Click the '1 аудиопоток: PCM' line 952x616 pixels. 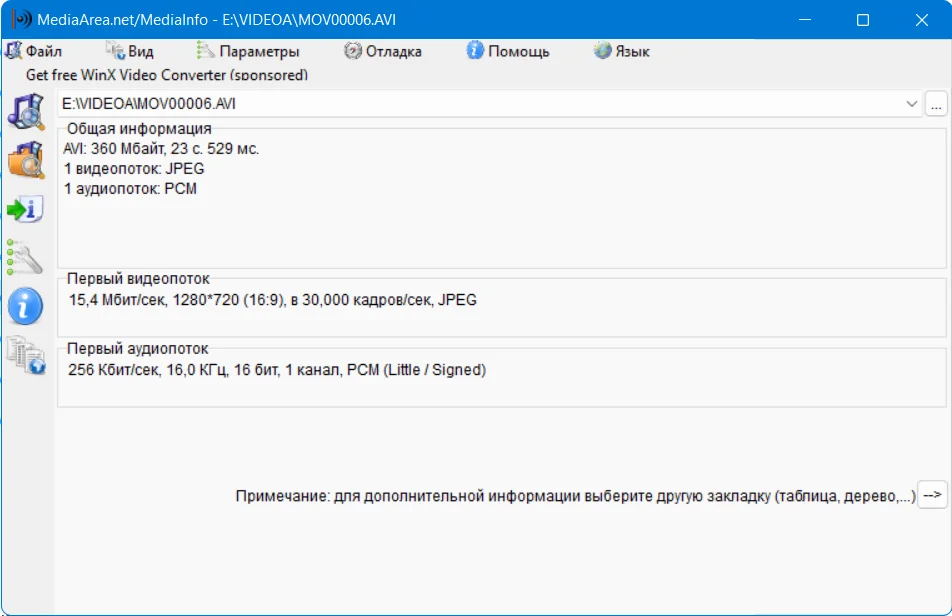point(130,189)
